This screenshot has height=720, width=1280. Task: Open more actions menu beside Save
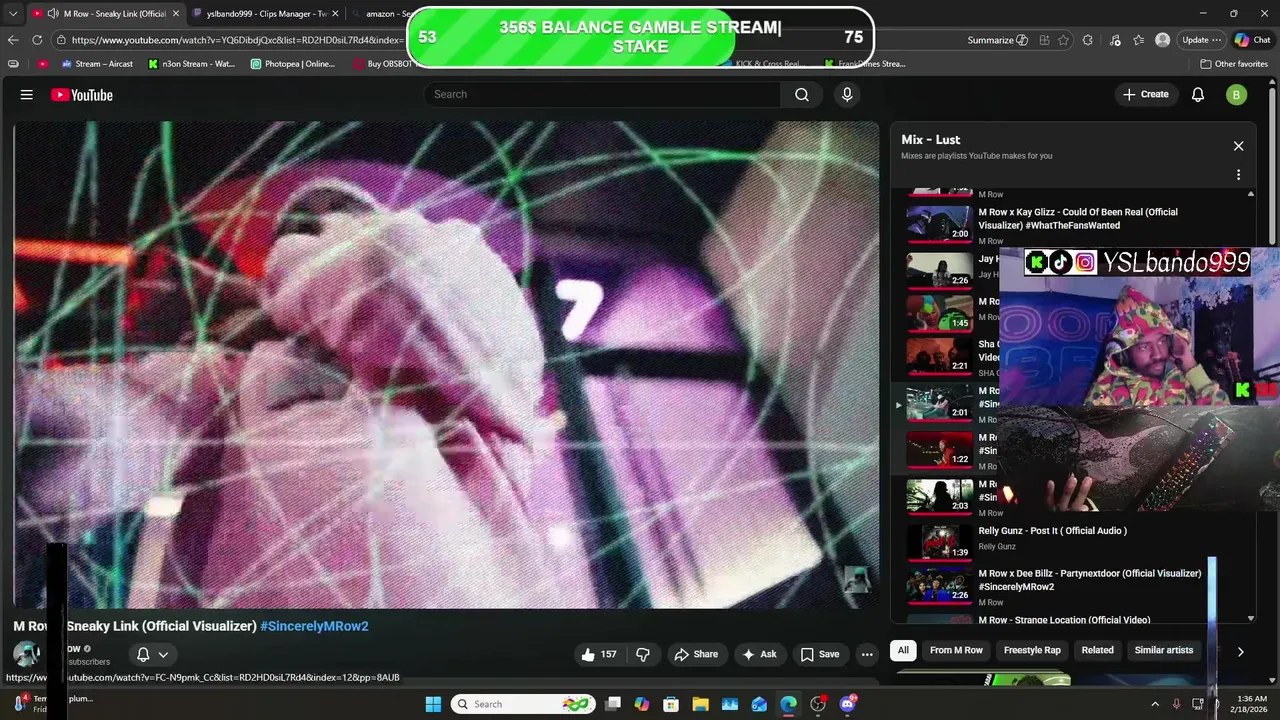pos(867,654)
